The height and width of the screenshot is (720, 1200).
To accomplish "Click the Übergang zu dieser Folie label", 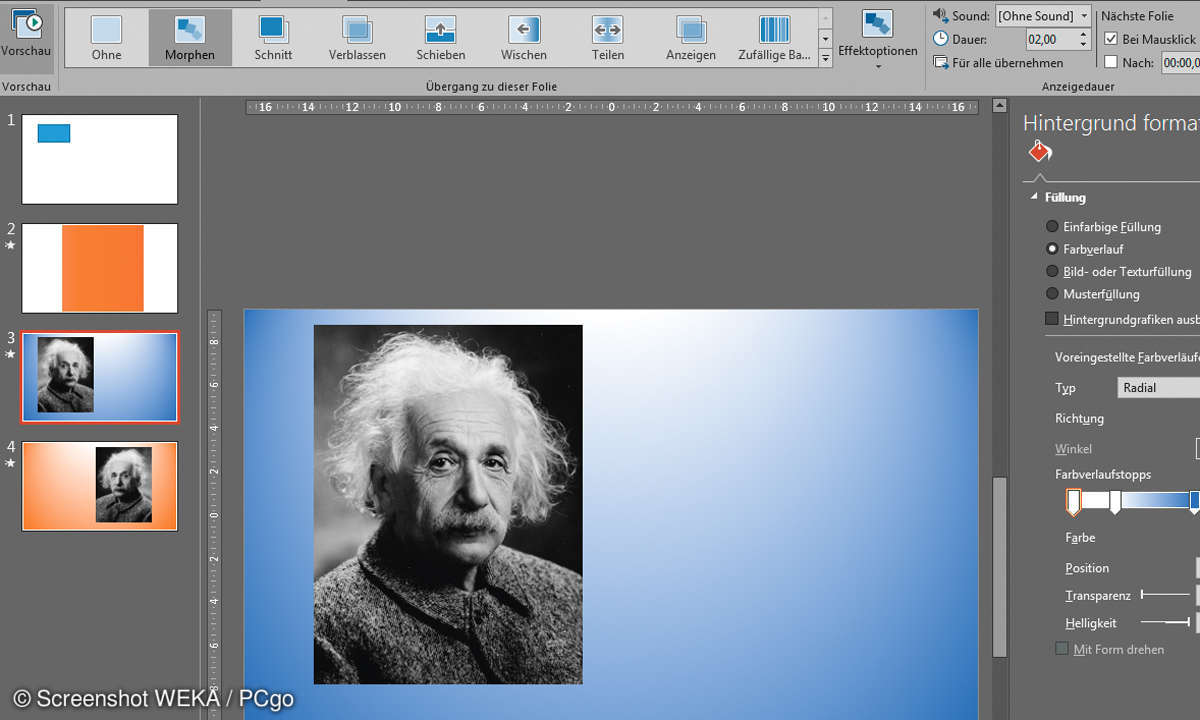I will tap(491, 87).
